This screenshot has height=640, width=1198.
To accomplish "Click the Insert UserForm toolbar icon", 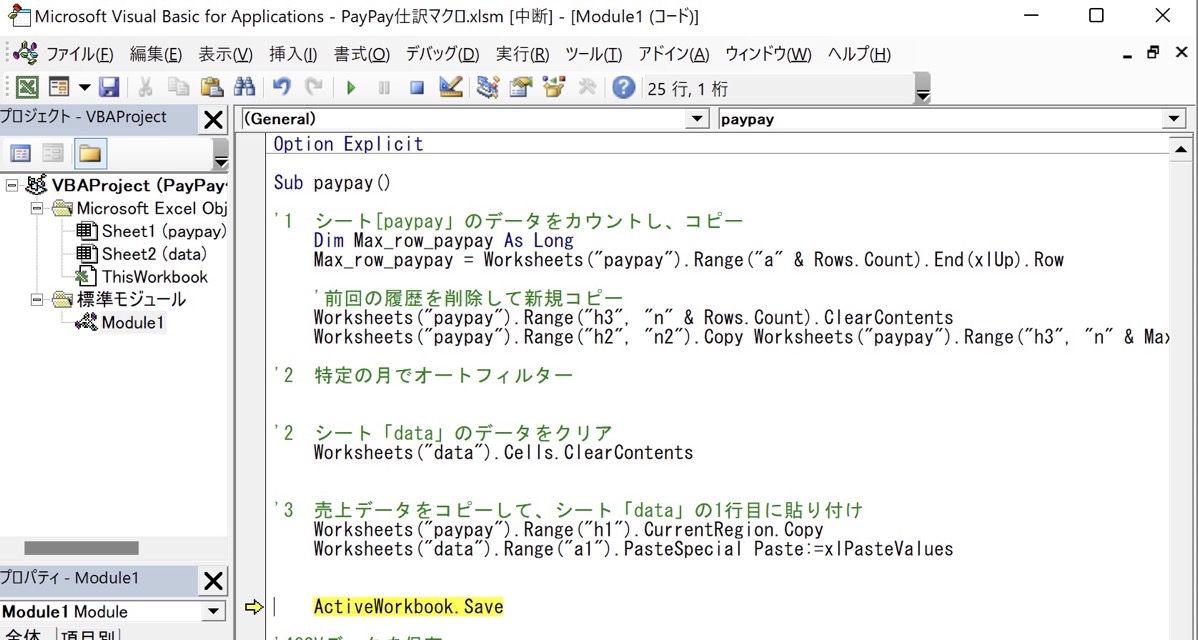I will click(59, 87).
